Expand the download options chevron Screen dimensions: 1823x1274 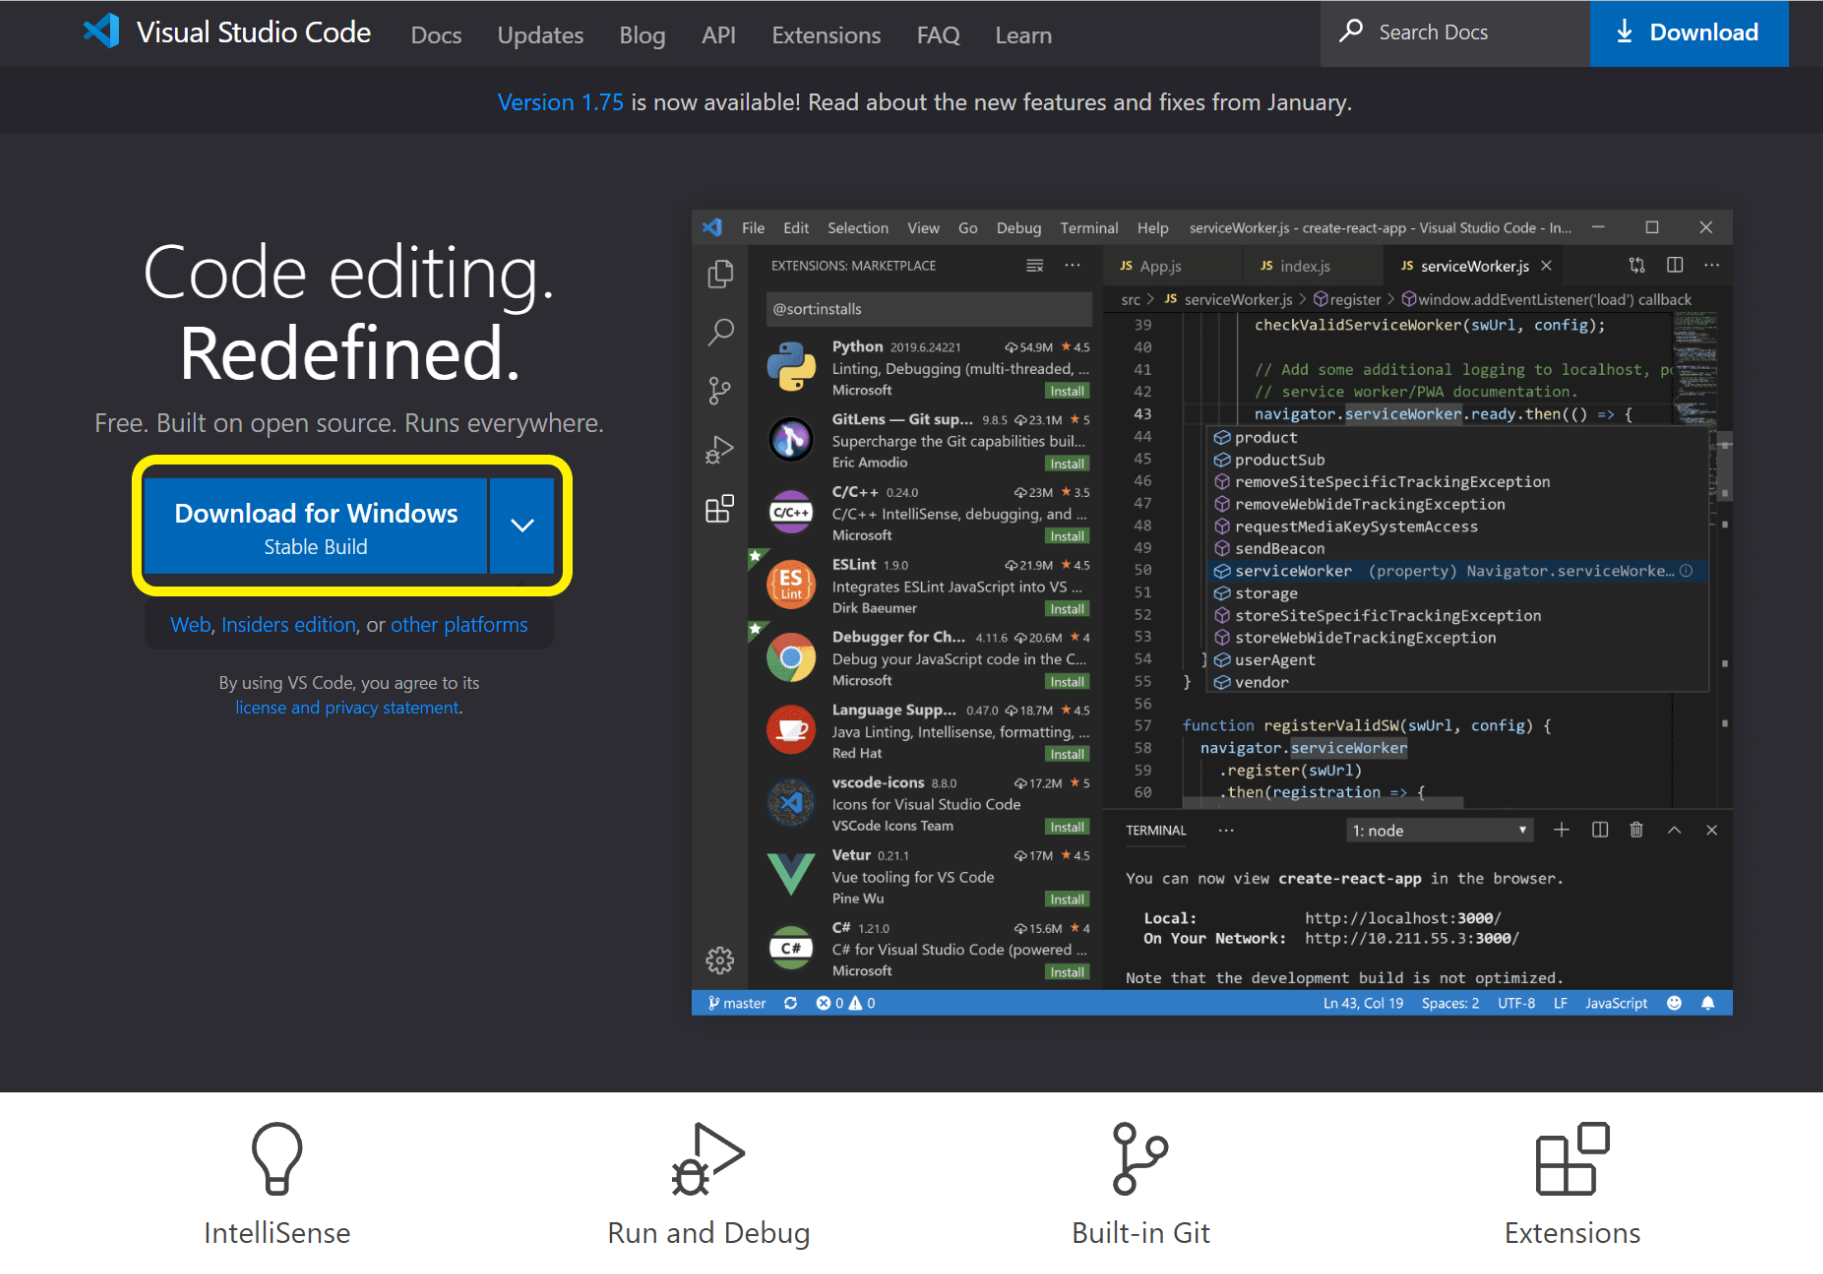[x=522, y=526]
